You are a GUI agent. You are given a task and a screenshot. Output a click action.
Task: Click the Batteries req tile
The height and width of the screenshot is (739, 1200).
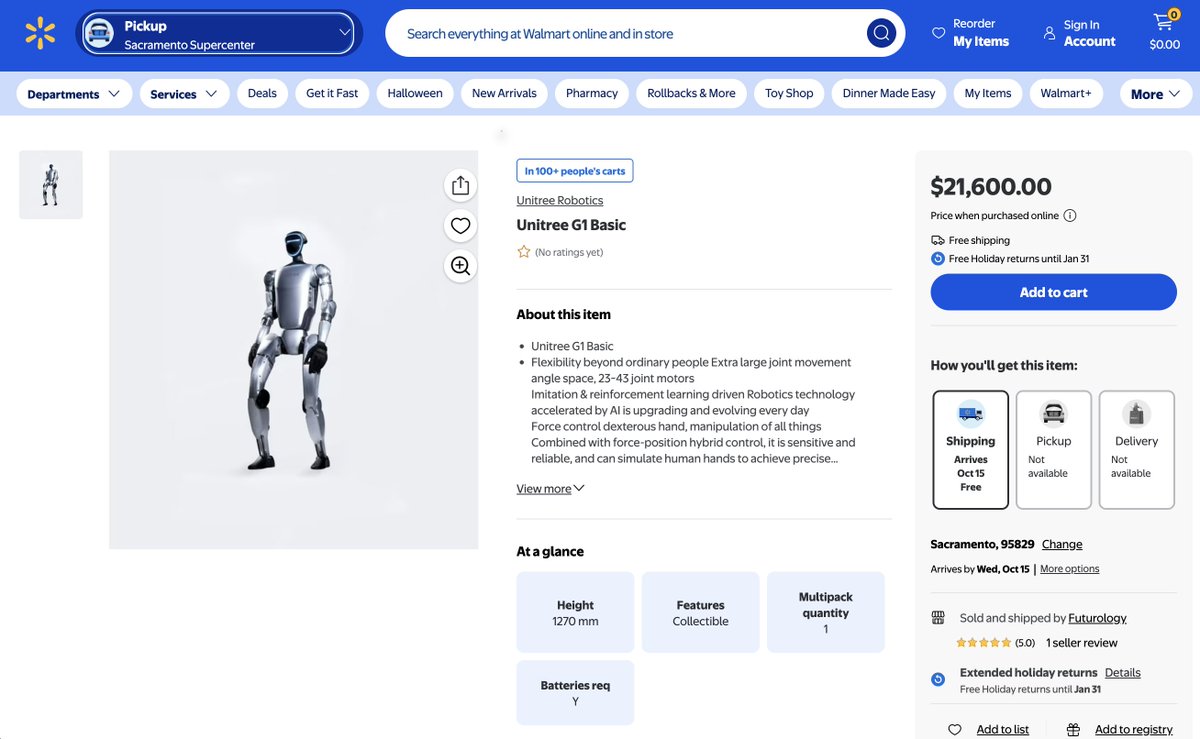coord(575,693)
